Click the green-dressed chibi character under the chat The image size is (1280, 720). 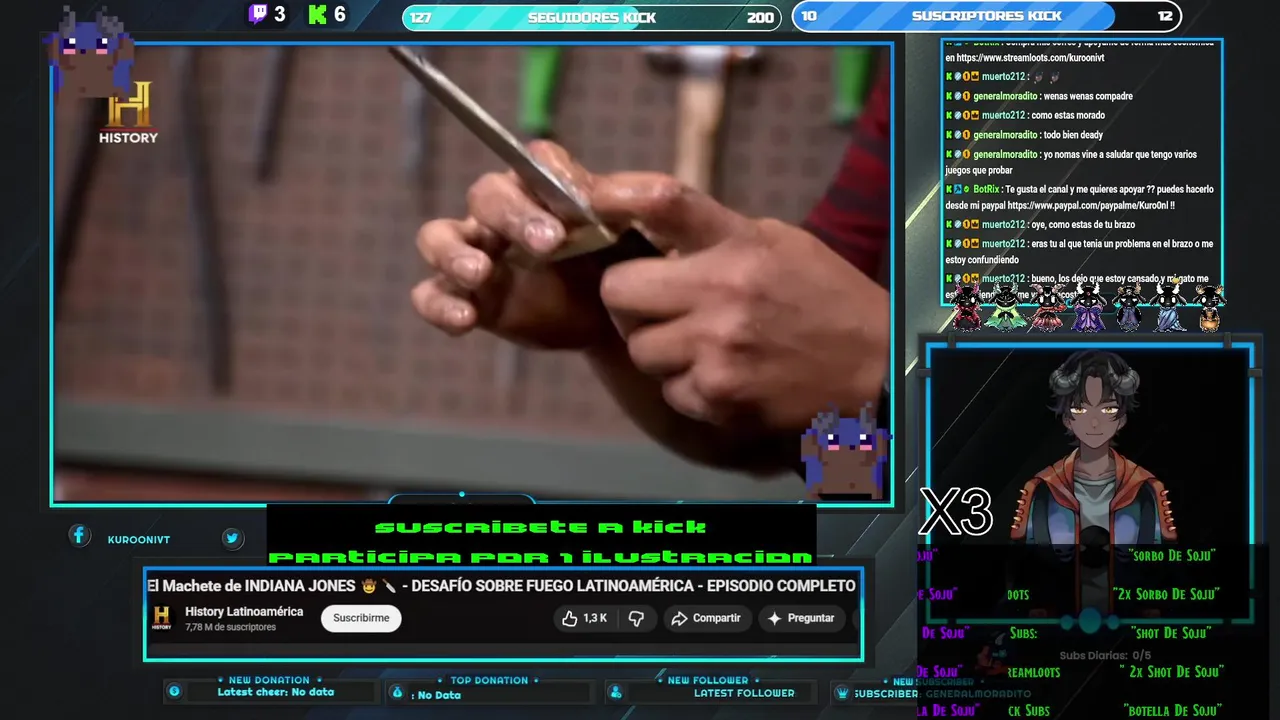point(1005,307)
